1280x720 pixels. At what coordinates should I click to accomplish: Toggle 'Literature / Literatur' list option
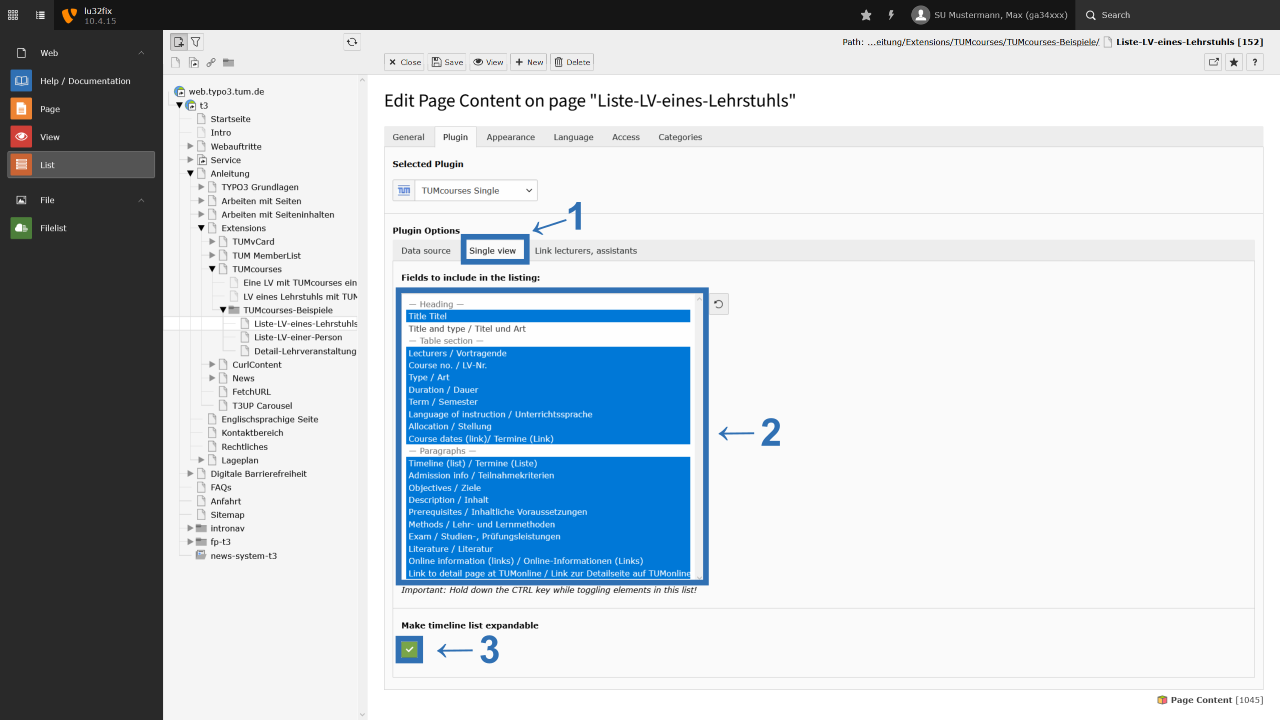[x=548, y=549]
